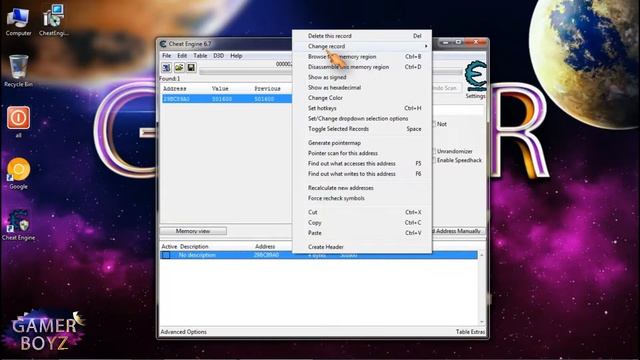Select 'Recalculate new addresses'

click(362, 188)
